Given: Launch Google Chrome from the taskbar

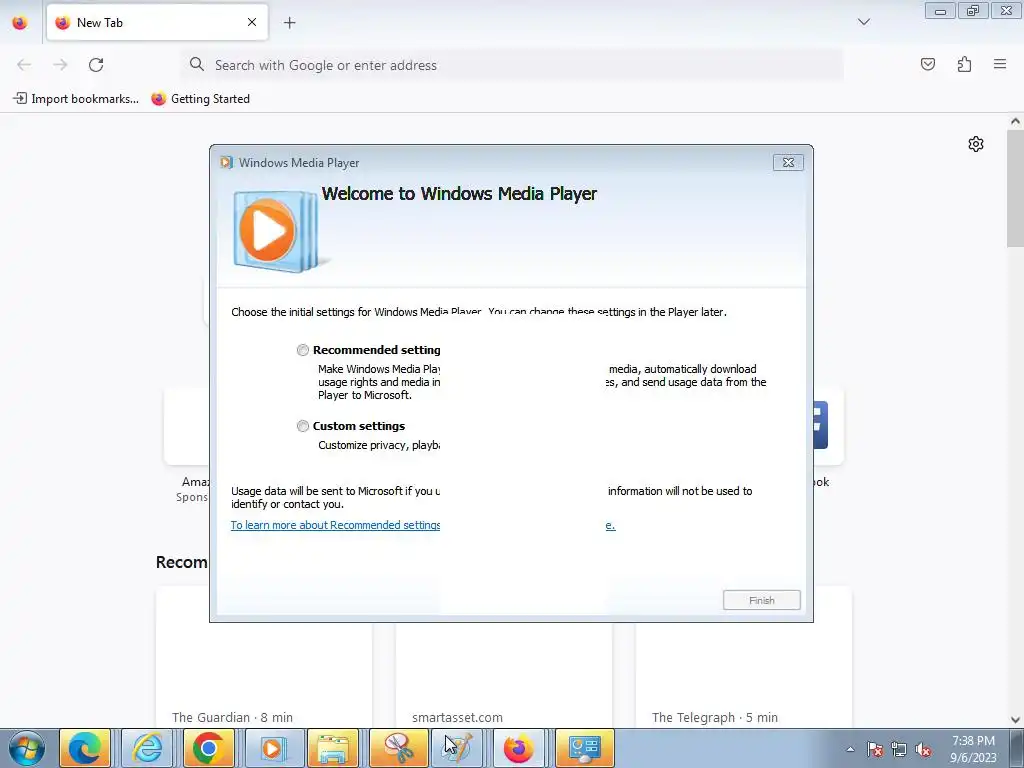Looking at the screenshot, I should (209, 748).
